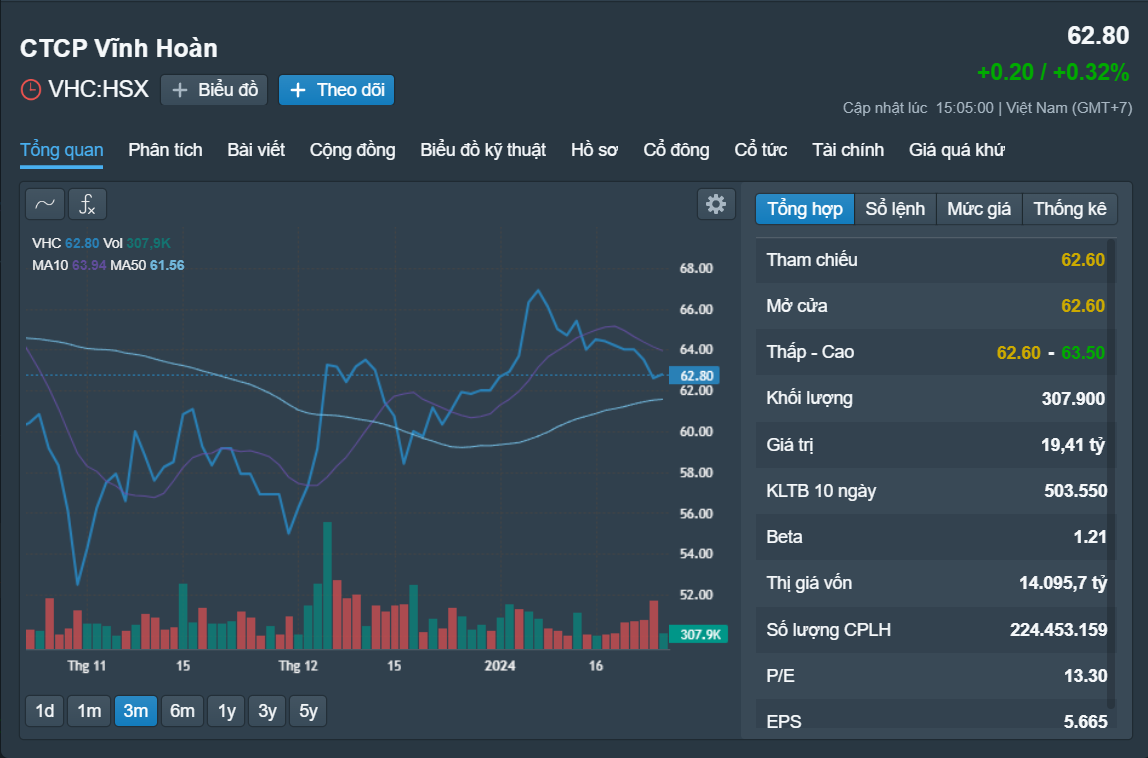Image resolution: width=1148 pixels, height=758 pixels.
Task: Switch to the Sổ lệnh panel tab
Action: coord(895,209)
